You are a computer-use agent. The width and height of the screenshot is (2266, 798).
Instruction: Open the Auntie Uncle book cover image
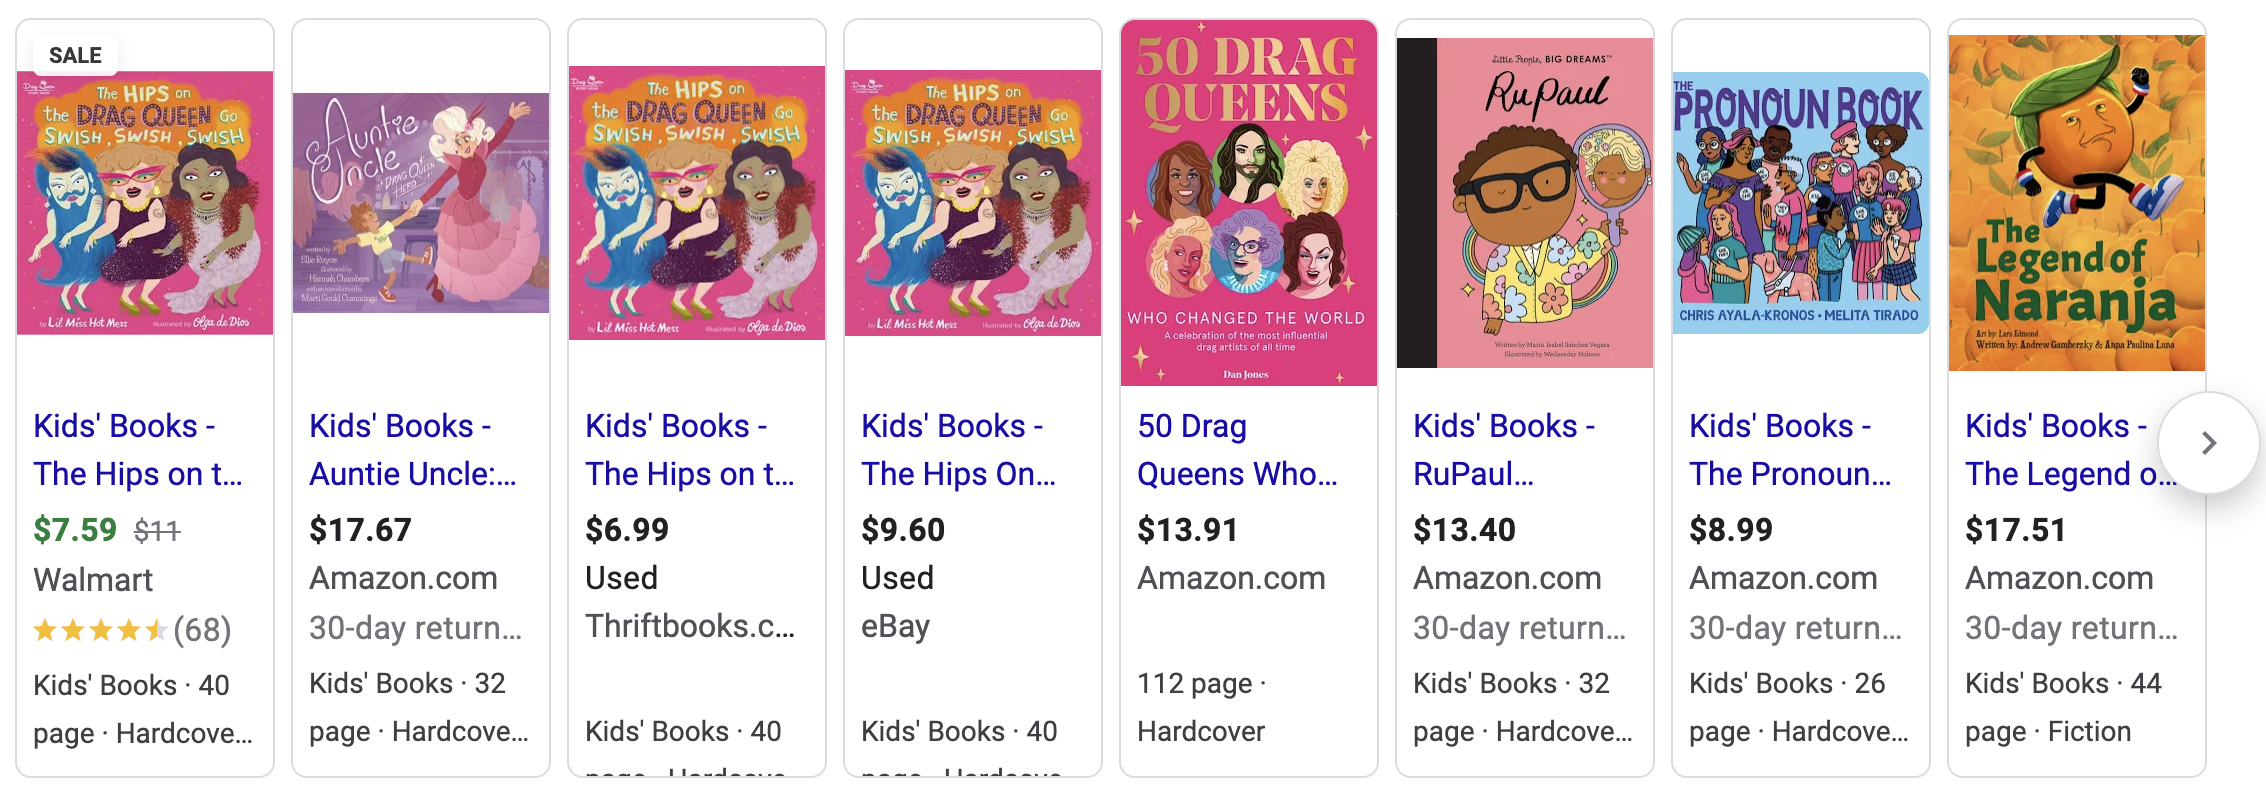click(x=421, y=203)
